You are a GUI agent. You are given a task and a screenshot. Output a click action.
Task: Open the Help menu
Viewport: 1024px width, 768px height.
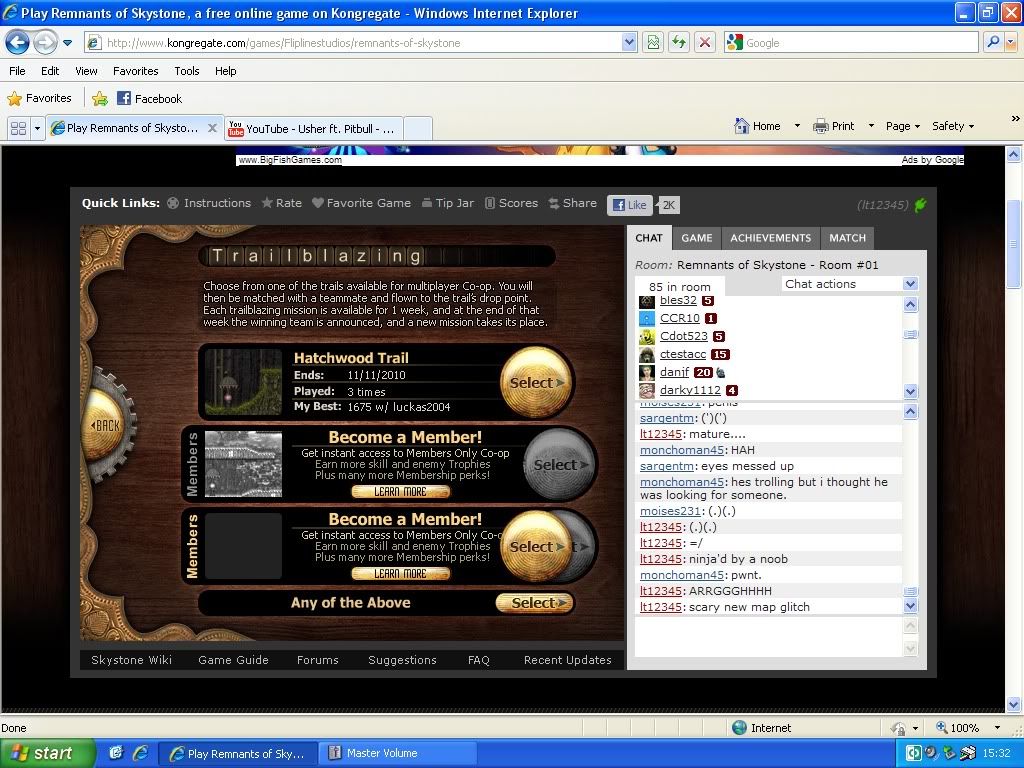225,71
